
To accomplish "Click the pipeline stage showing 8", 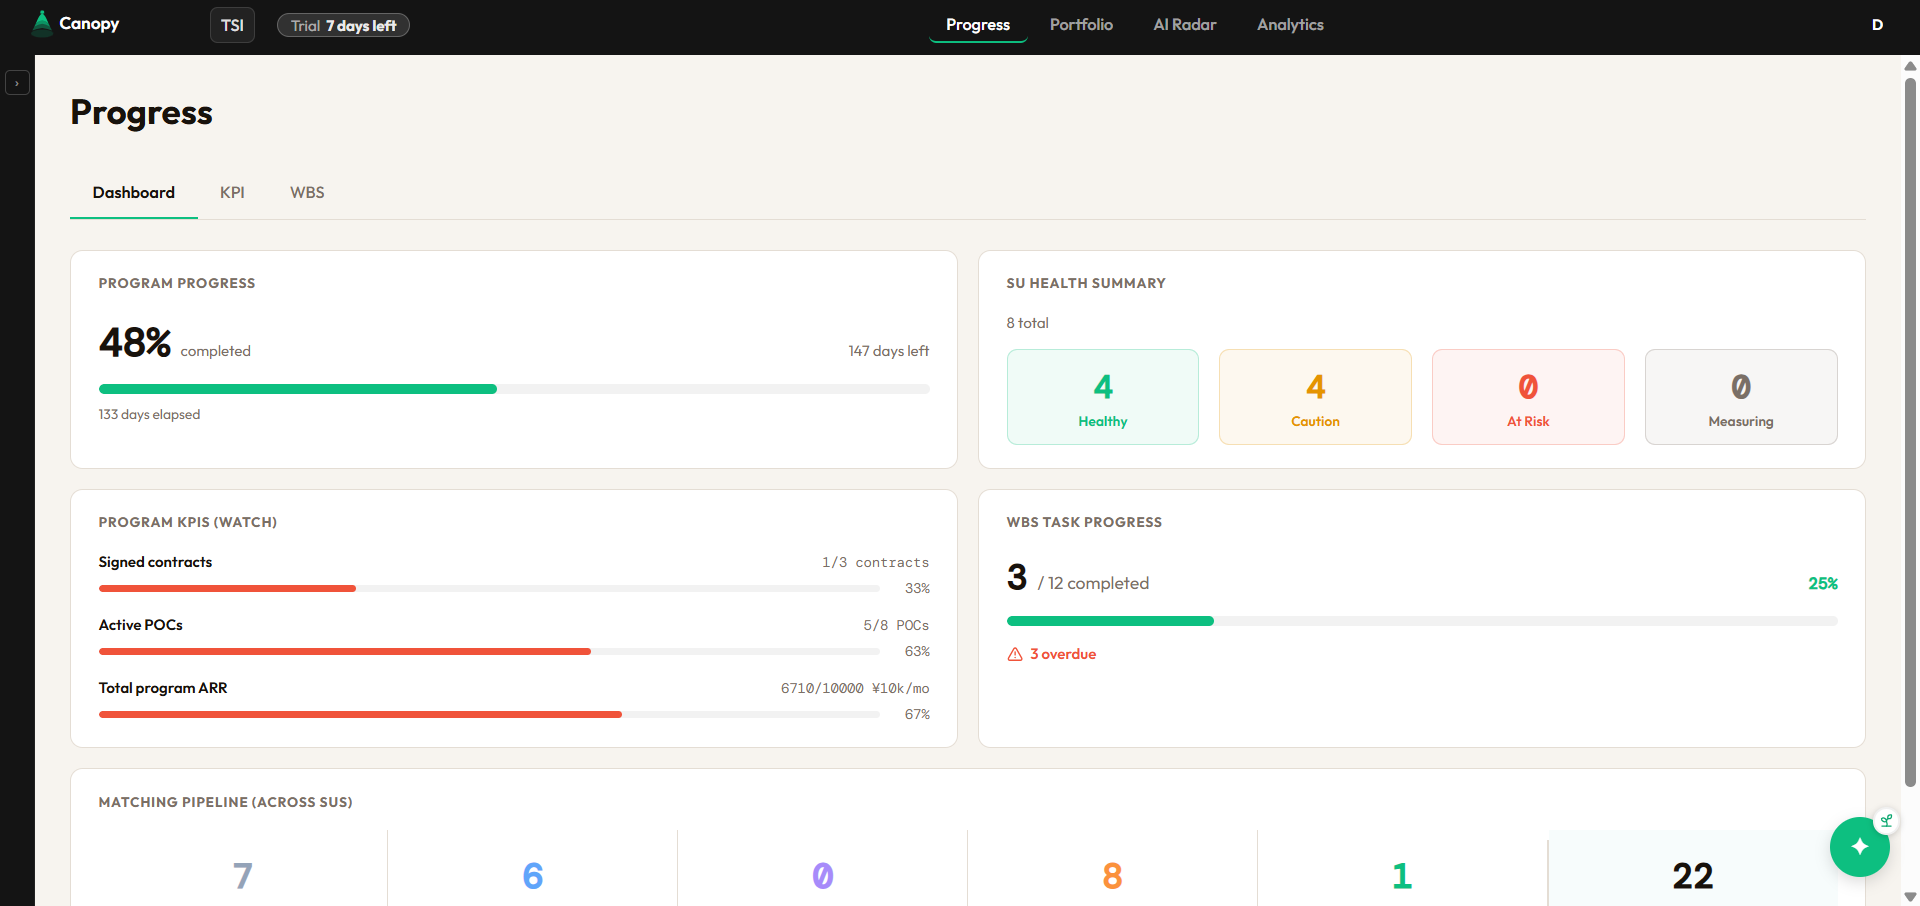I will click(1112, 876).
